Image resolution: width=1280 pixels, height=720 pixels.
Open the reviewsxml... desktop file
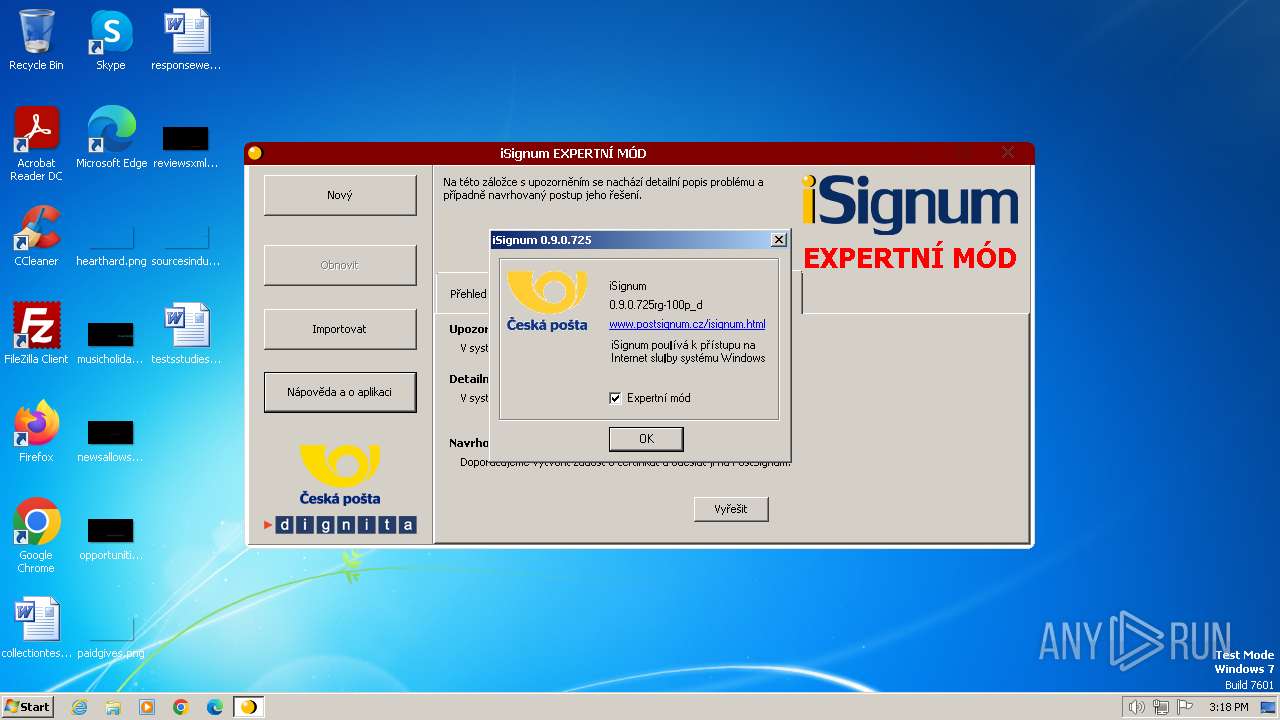(x=186, y=145)
